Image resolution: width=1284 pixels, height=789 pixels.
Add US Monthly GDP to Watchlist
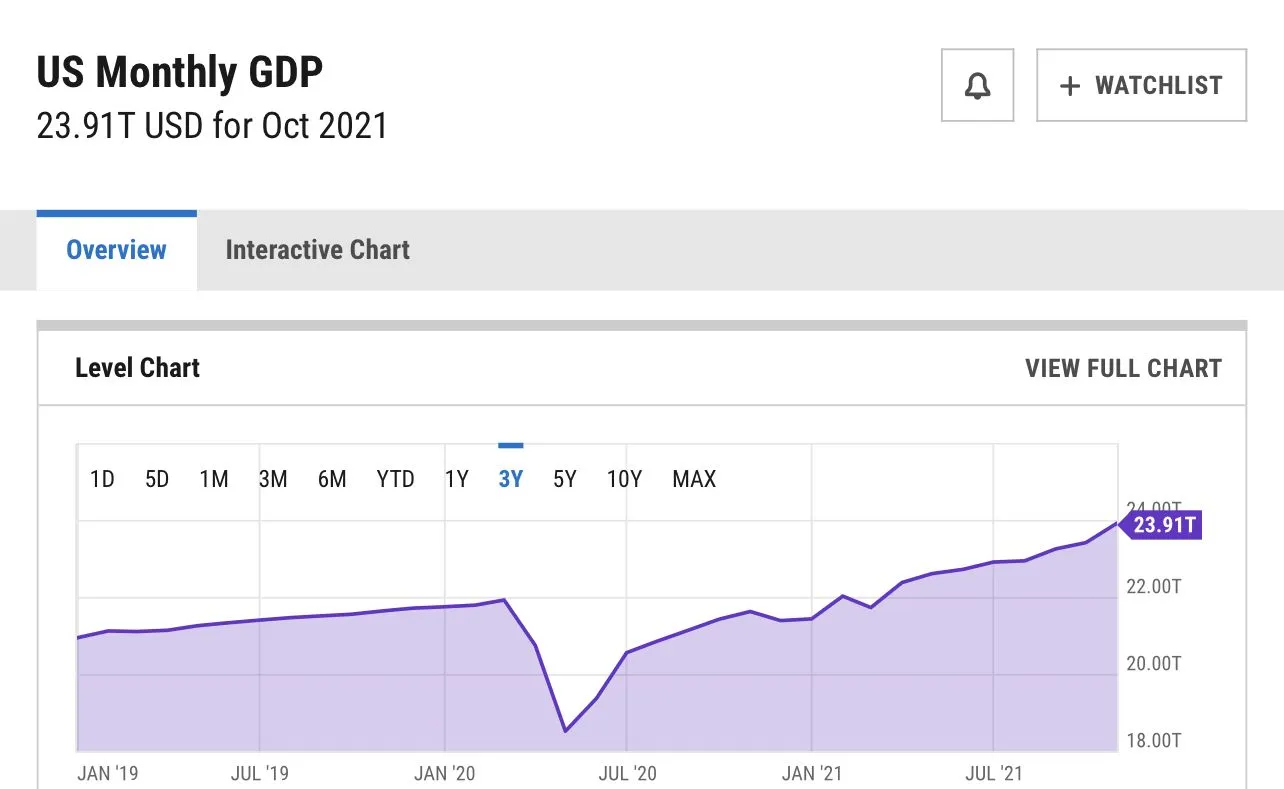(1141, 86)
